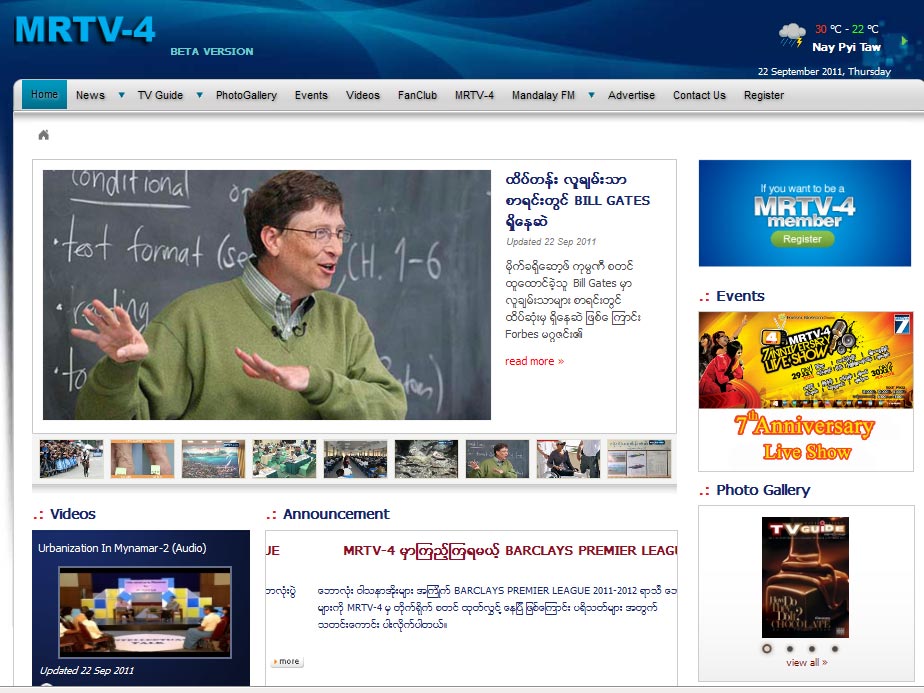Select the green tables meeting thumbnail
This screenshot has height=693, width=924.
(x=284, y=458)
